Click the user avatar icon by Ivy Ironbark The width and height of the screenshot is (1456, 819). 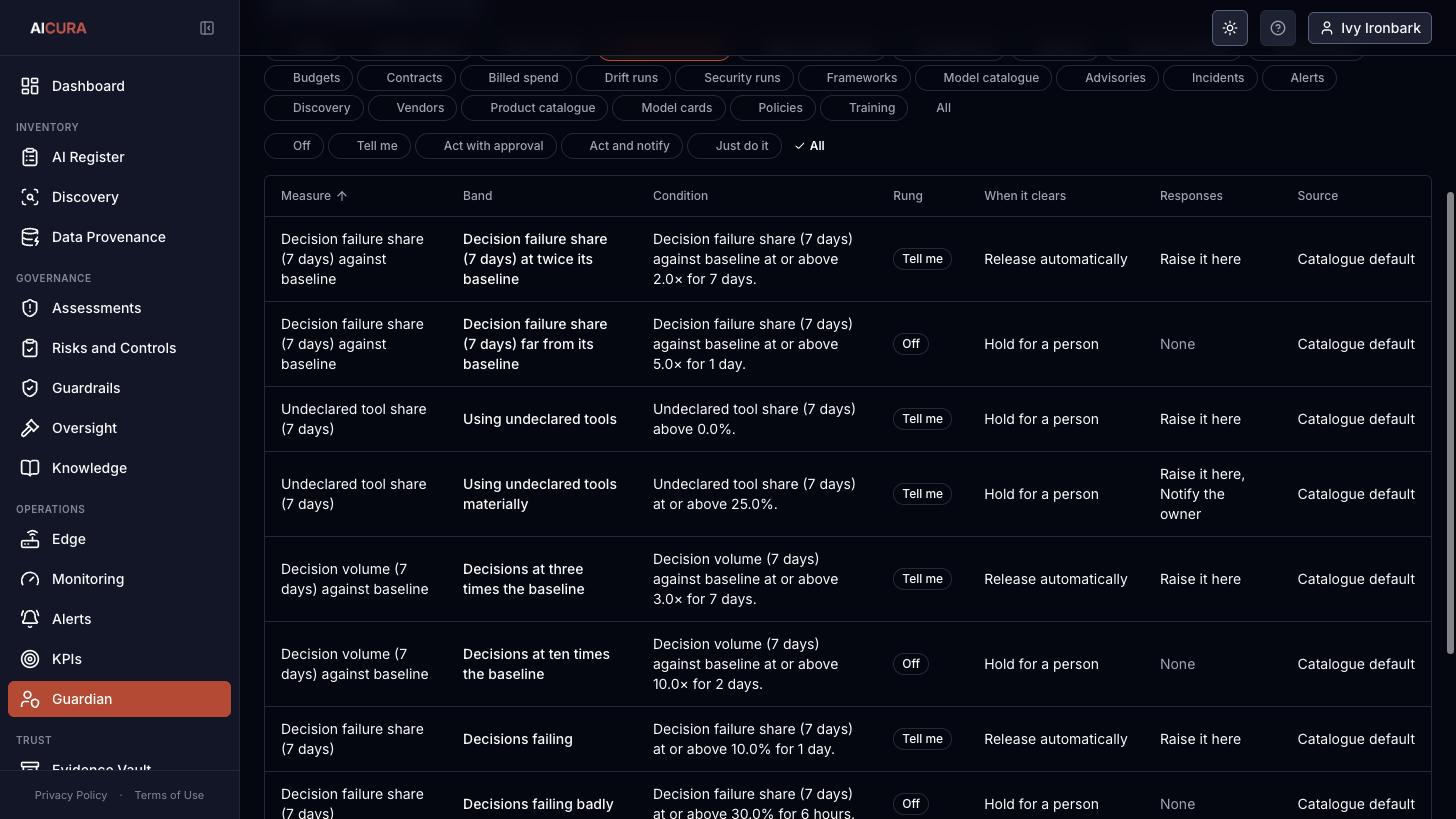[x=1327, y=28]
